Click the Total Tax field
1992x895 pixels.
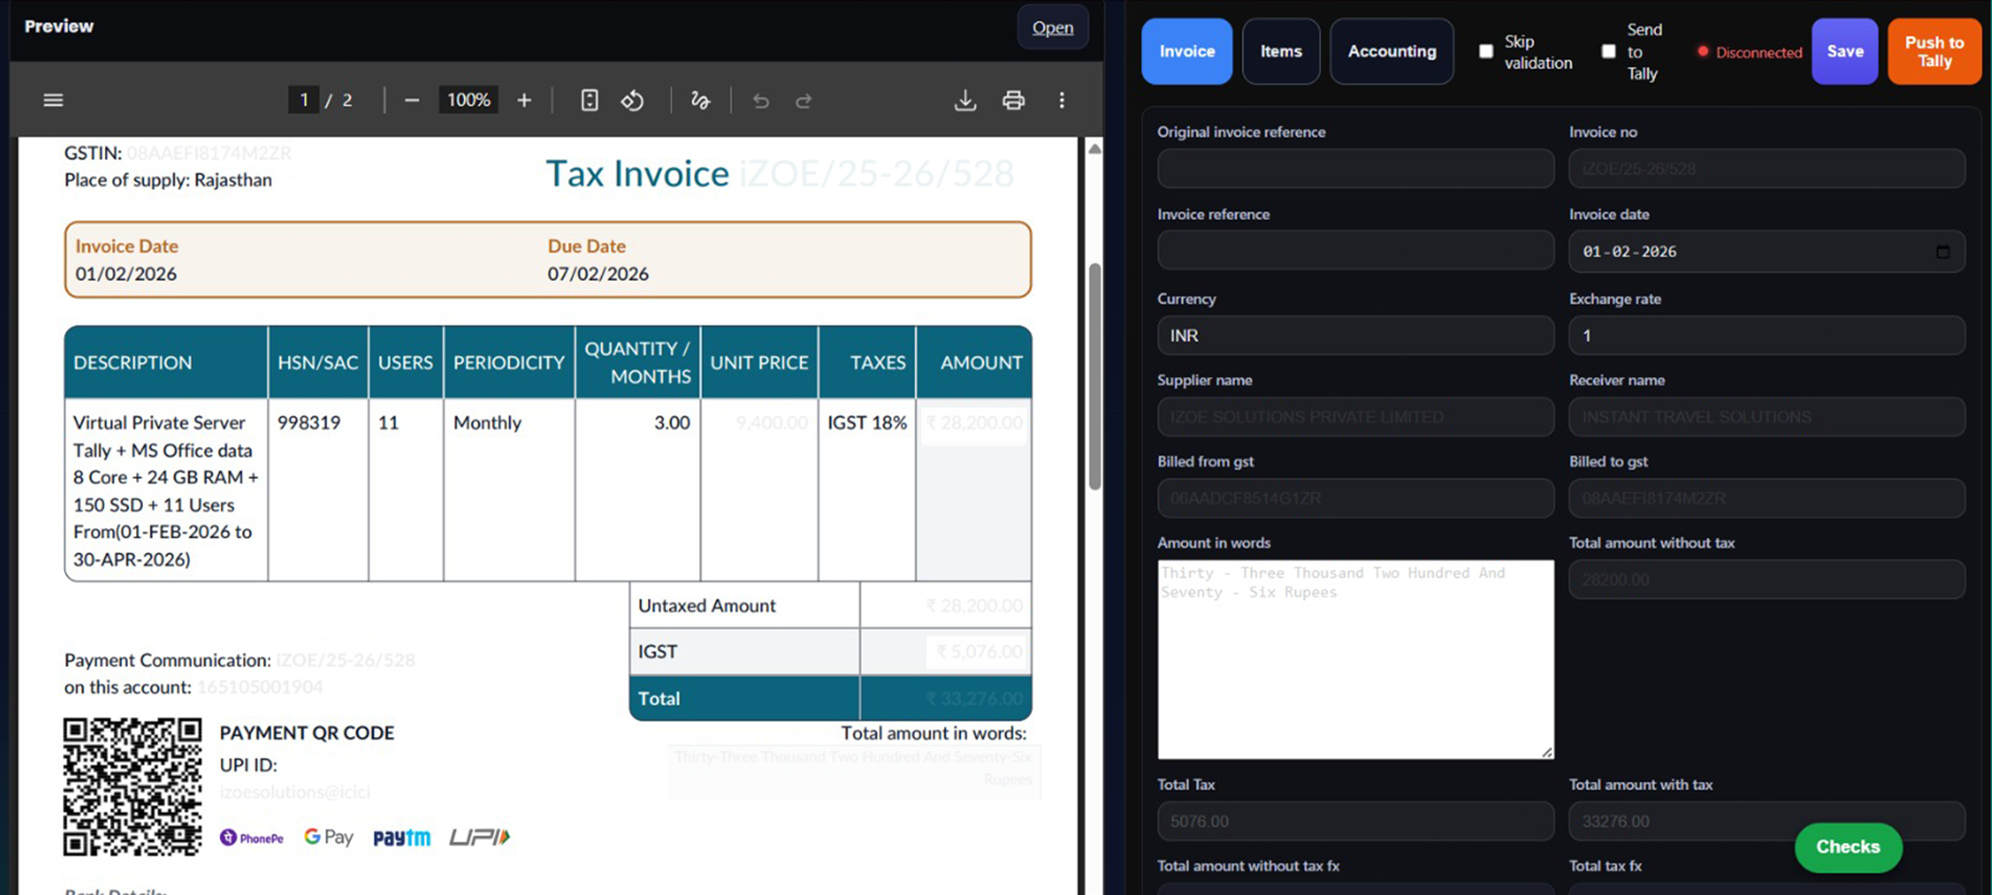pyautogui.click(x=1355, y=821)
